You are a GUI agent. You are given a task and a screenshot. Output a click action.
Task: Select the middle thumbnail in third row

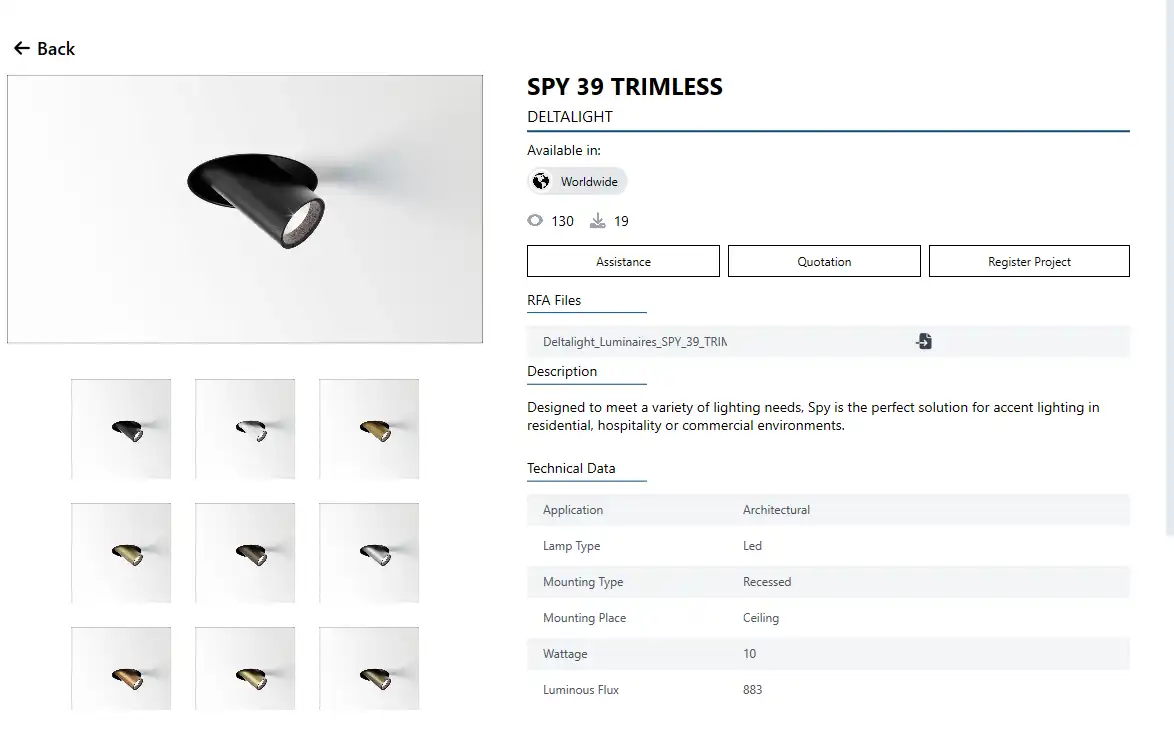[245, 670]
